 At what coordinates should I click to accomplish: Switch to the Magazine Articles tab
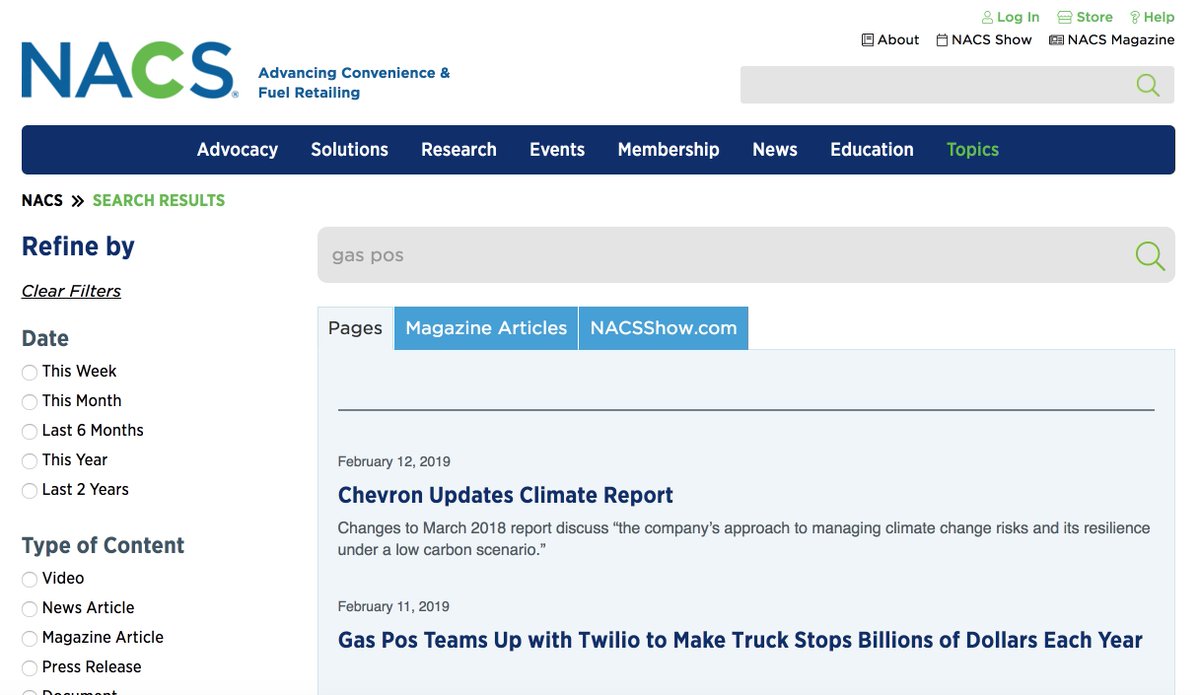486,328
